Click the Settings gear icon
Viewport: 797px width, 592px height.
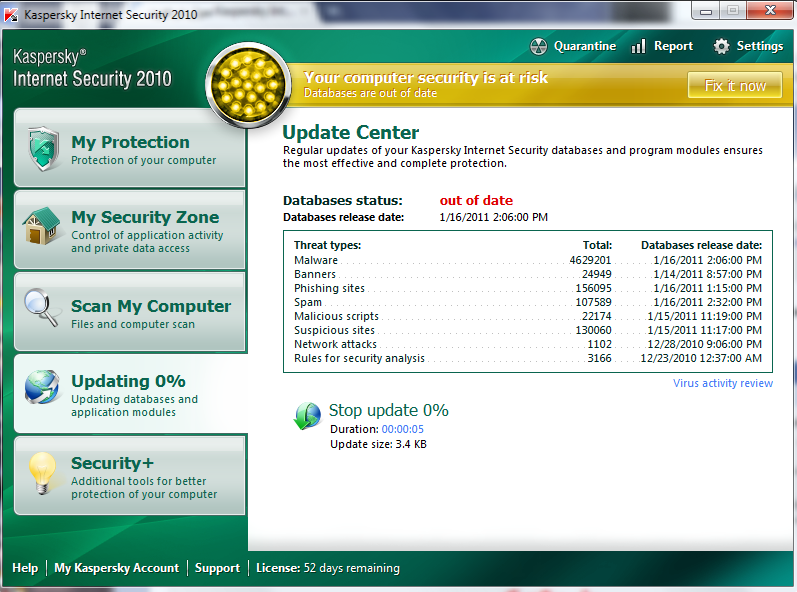(721, 46)
